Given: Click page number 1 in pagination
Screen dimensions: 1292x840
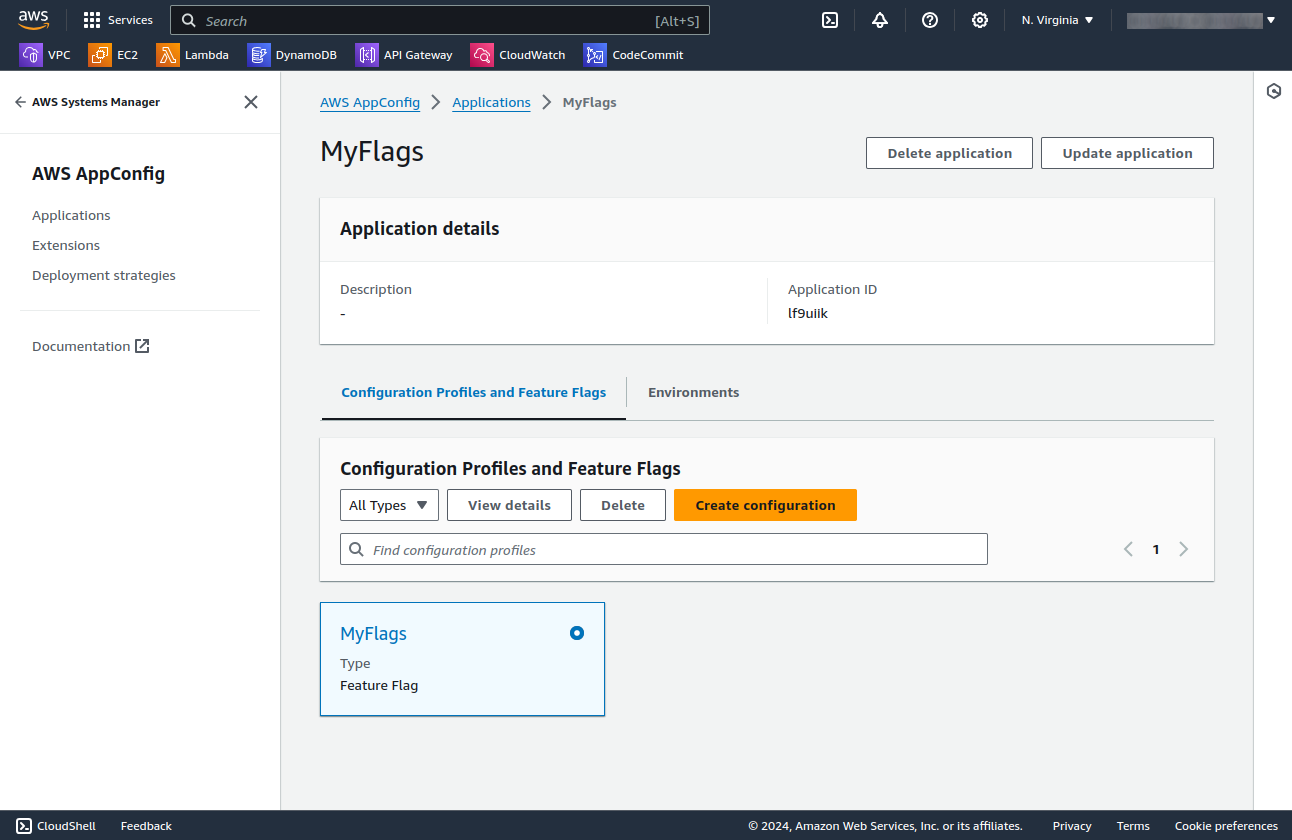Looking at the screenshot, I should point(1156,549).
